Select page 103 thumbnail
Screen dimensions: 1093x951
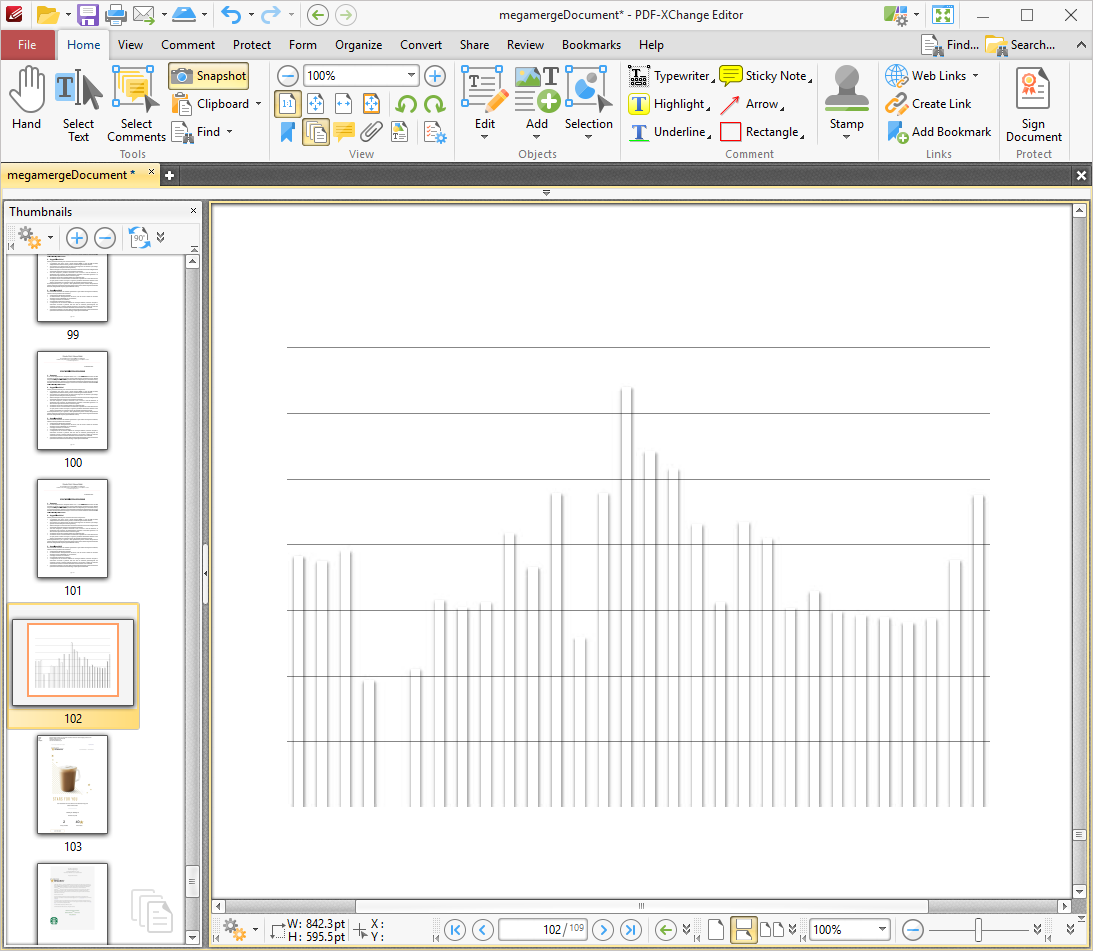(x=72, y=784)
